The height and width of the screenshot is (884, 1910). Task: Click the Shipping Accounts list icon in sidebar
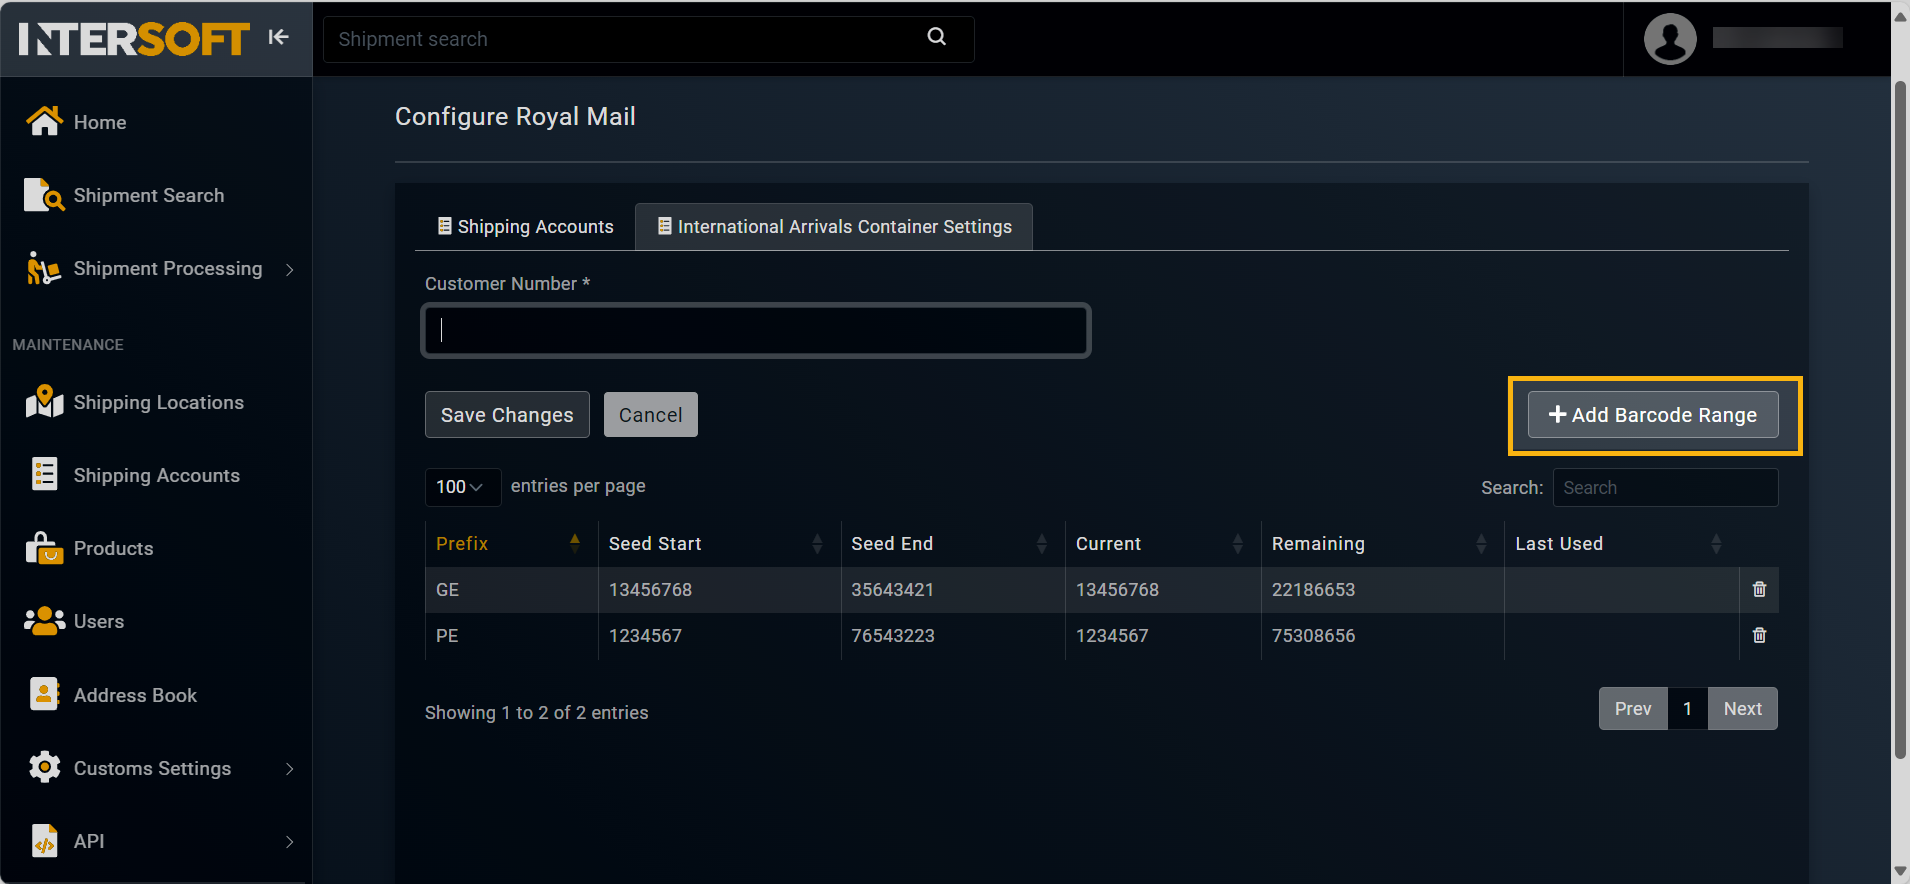[44, 474]
